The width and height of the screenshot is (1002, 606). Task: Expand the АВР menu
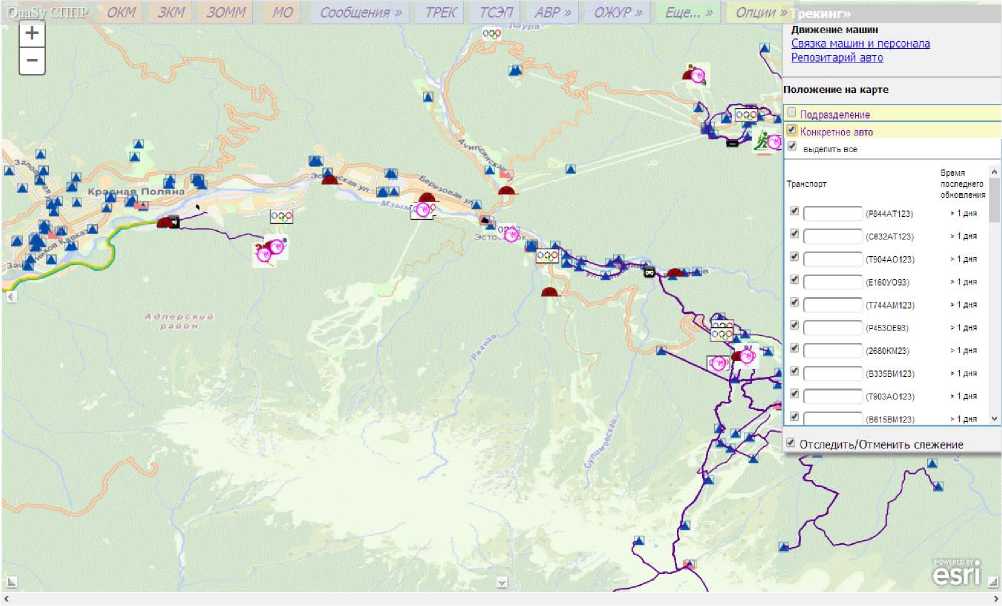553,13
